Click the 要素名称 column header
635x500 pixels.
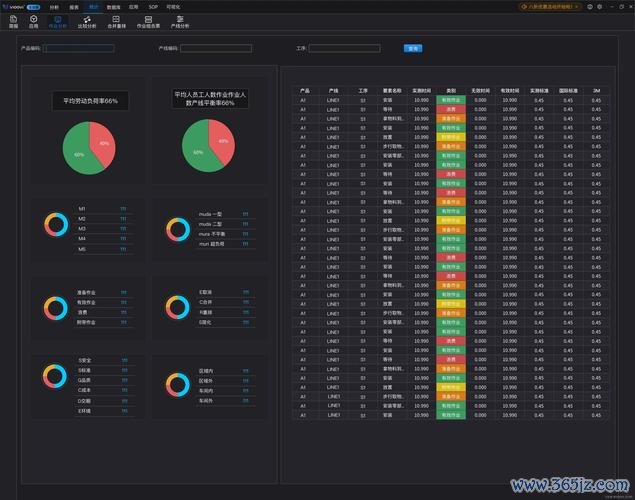pyautogui.click(x=392, y=91)
